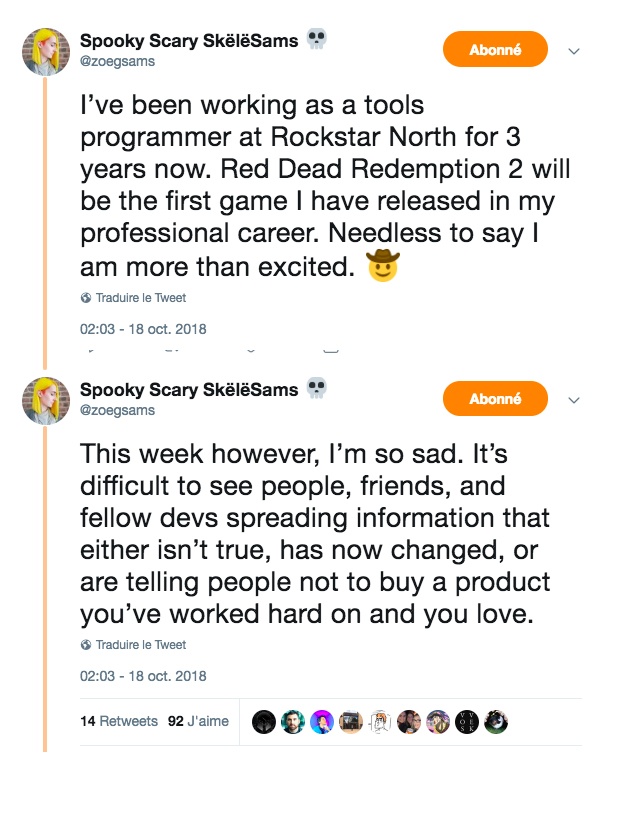Expand the chevron menu on the first tweet
625x840 pixels.
tap(574, 50)
